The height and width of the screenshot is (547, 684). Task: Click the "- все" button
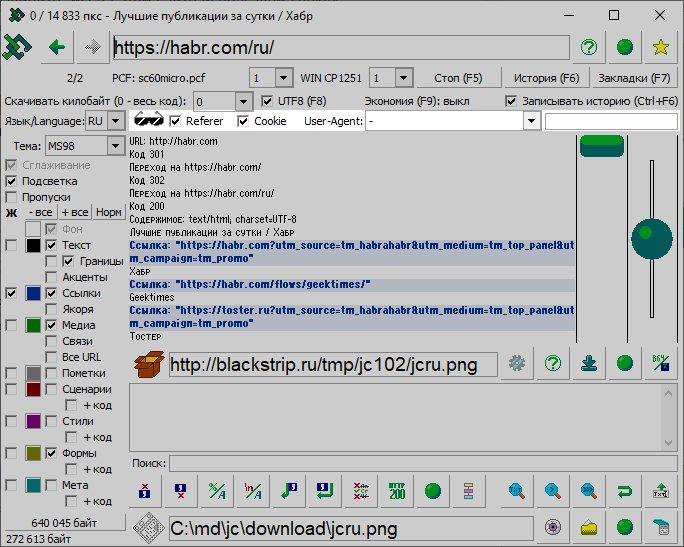(41, 212)
